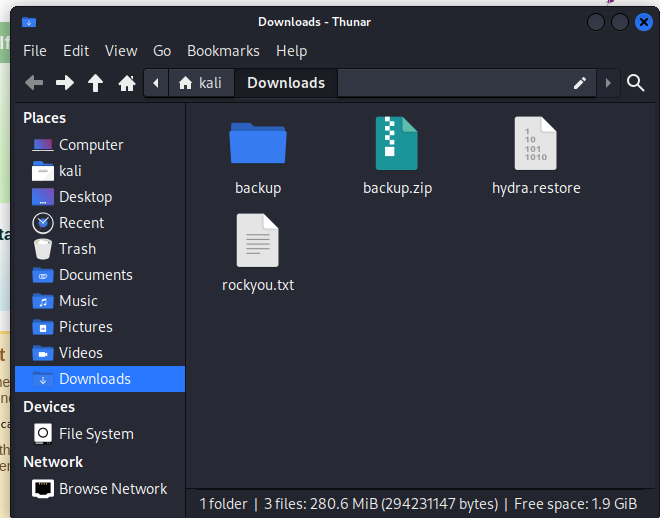Click the hydra.restore file name label
This screenshot has height=518, width=660.
(536, 188)
